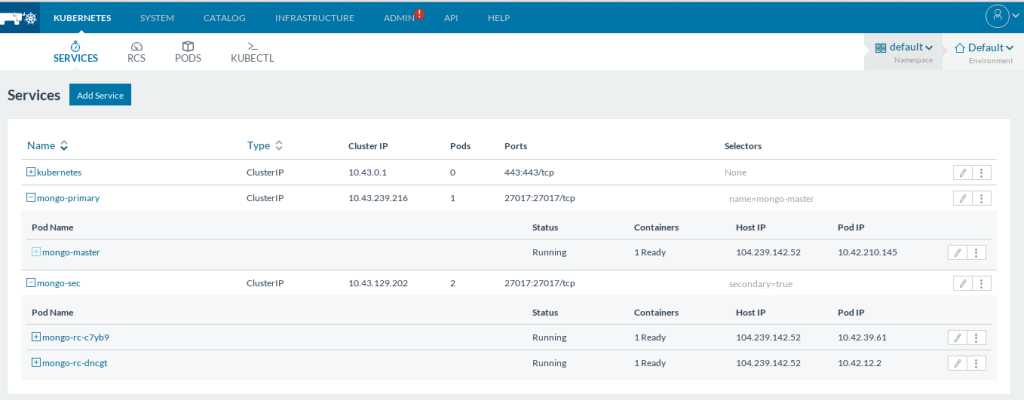Click the Add Service button

[100, 95]
